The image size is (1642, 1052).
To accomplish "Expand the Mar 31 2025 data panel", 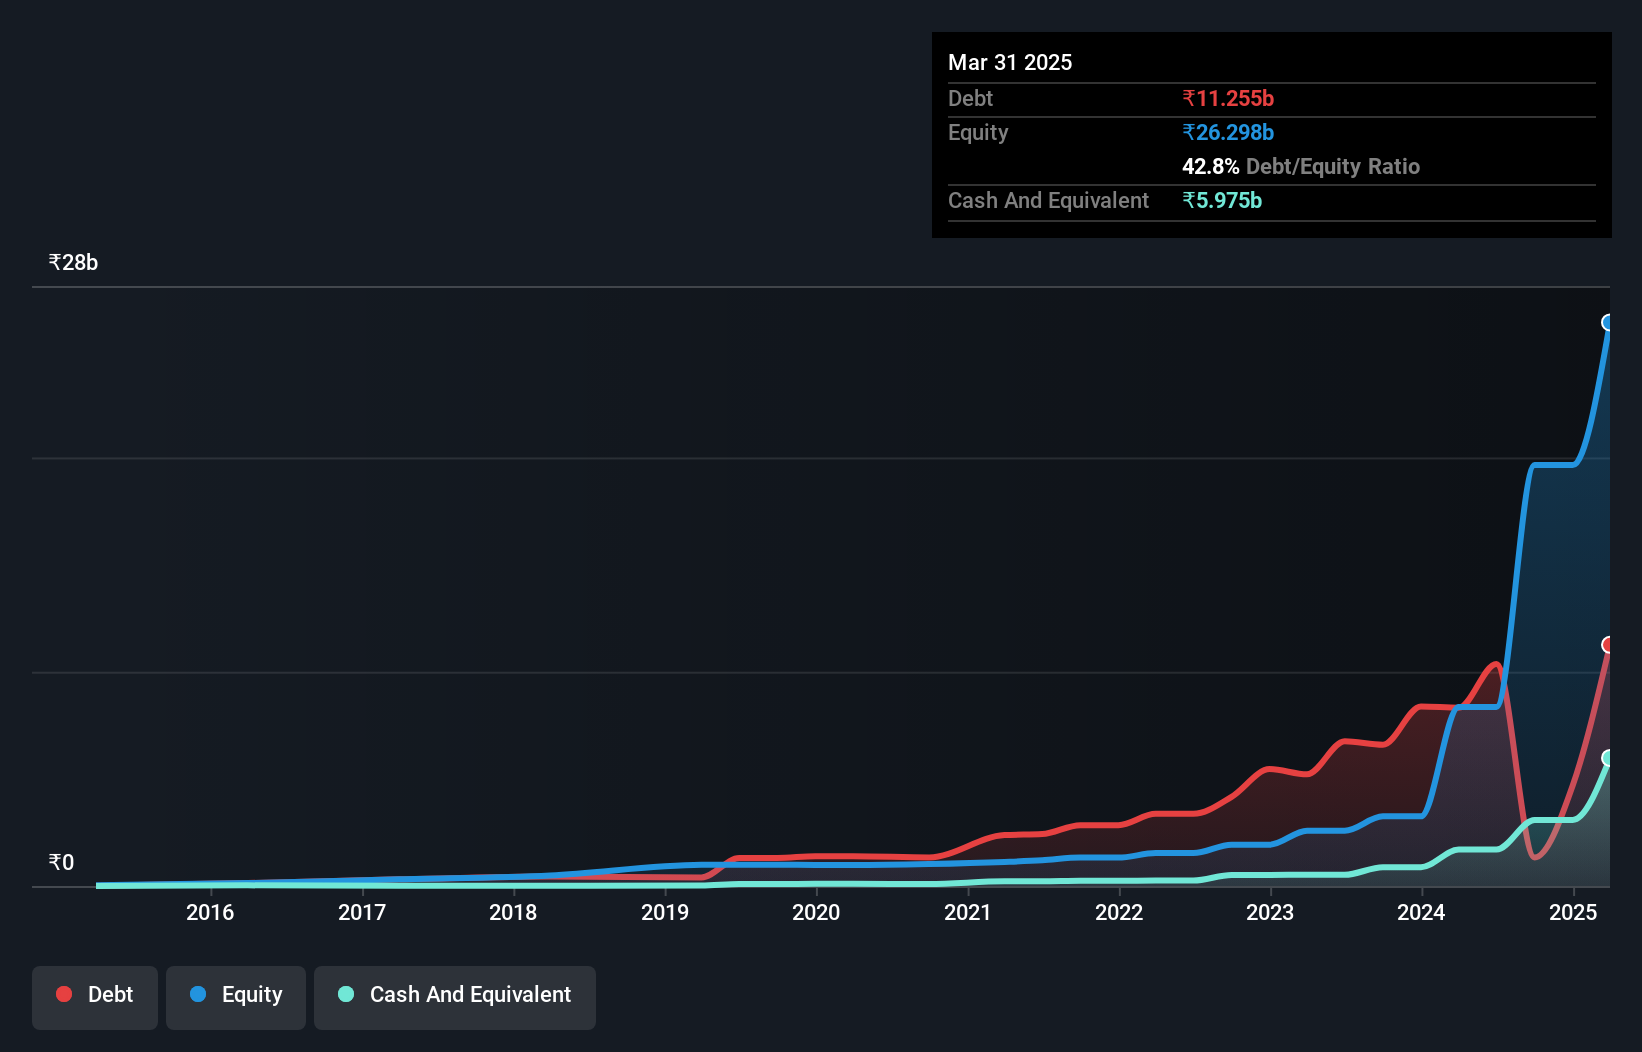I will (1010, 62).
